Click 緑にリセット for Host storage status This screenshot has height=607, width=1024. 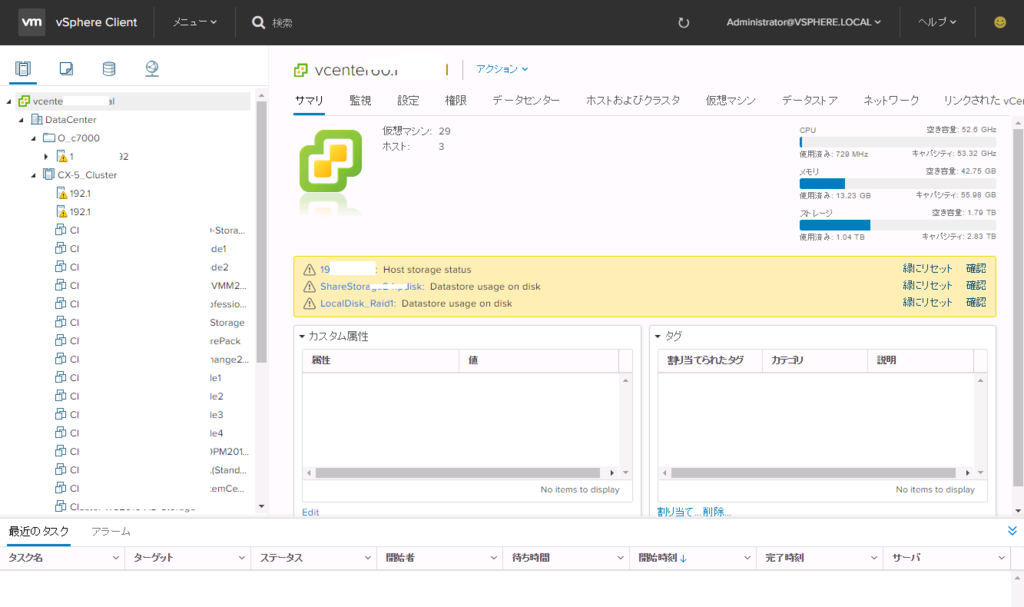click(927, 269)
